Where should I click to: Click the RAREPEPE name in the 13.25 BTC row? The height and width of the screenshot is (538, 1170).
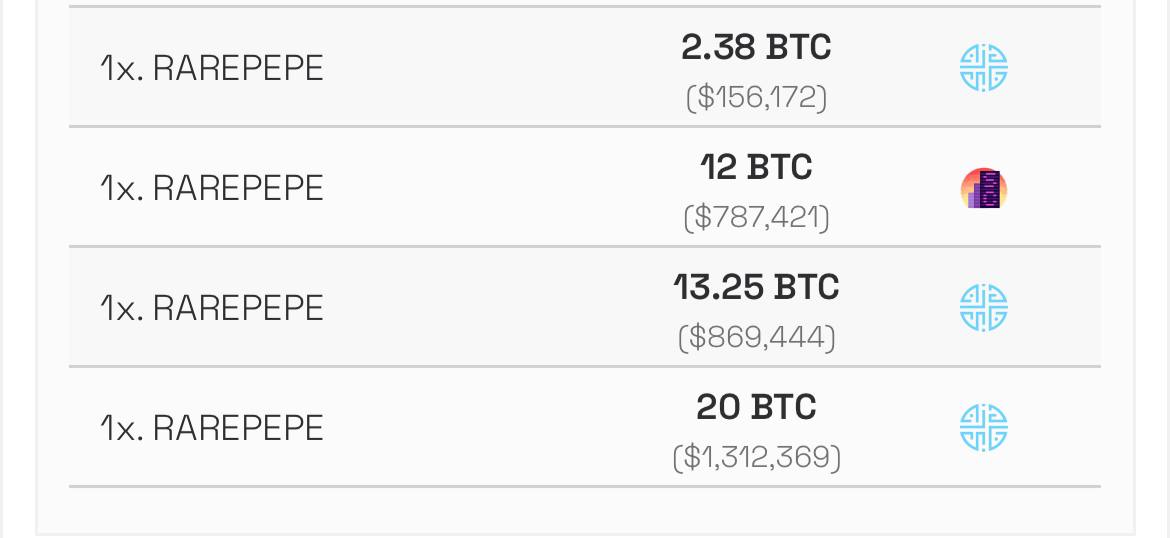[x=238, y=308]
